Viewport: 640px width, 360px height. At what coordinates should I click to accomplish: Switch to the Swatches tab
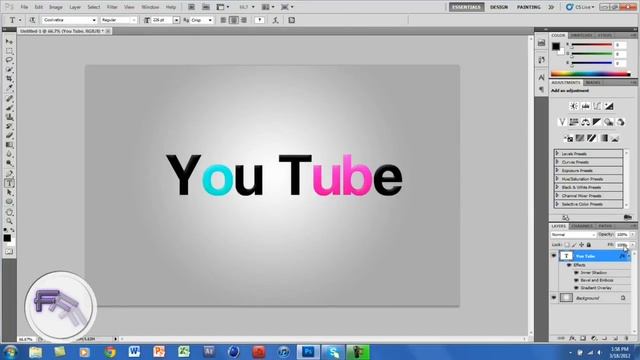581,36
